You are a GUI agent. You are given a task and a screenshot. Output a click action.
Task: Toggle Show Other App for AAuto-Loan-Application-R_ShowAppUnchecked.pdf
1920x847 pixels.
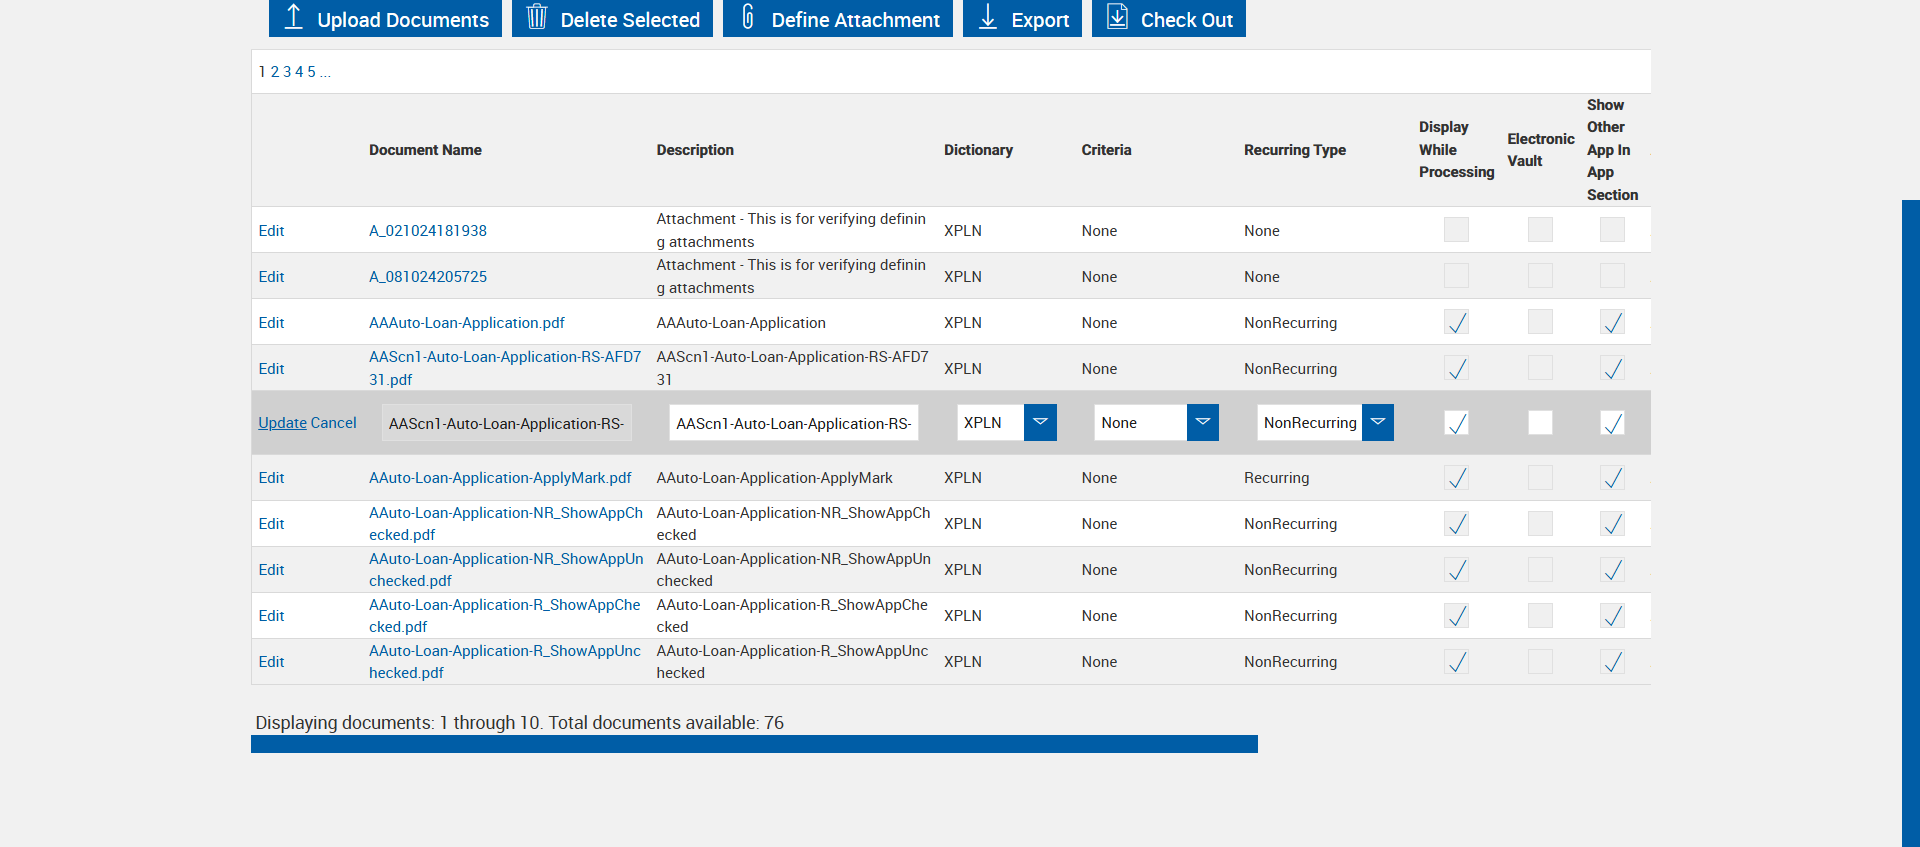point(1612,662)
